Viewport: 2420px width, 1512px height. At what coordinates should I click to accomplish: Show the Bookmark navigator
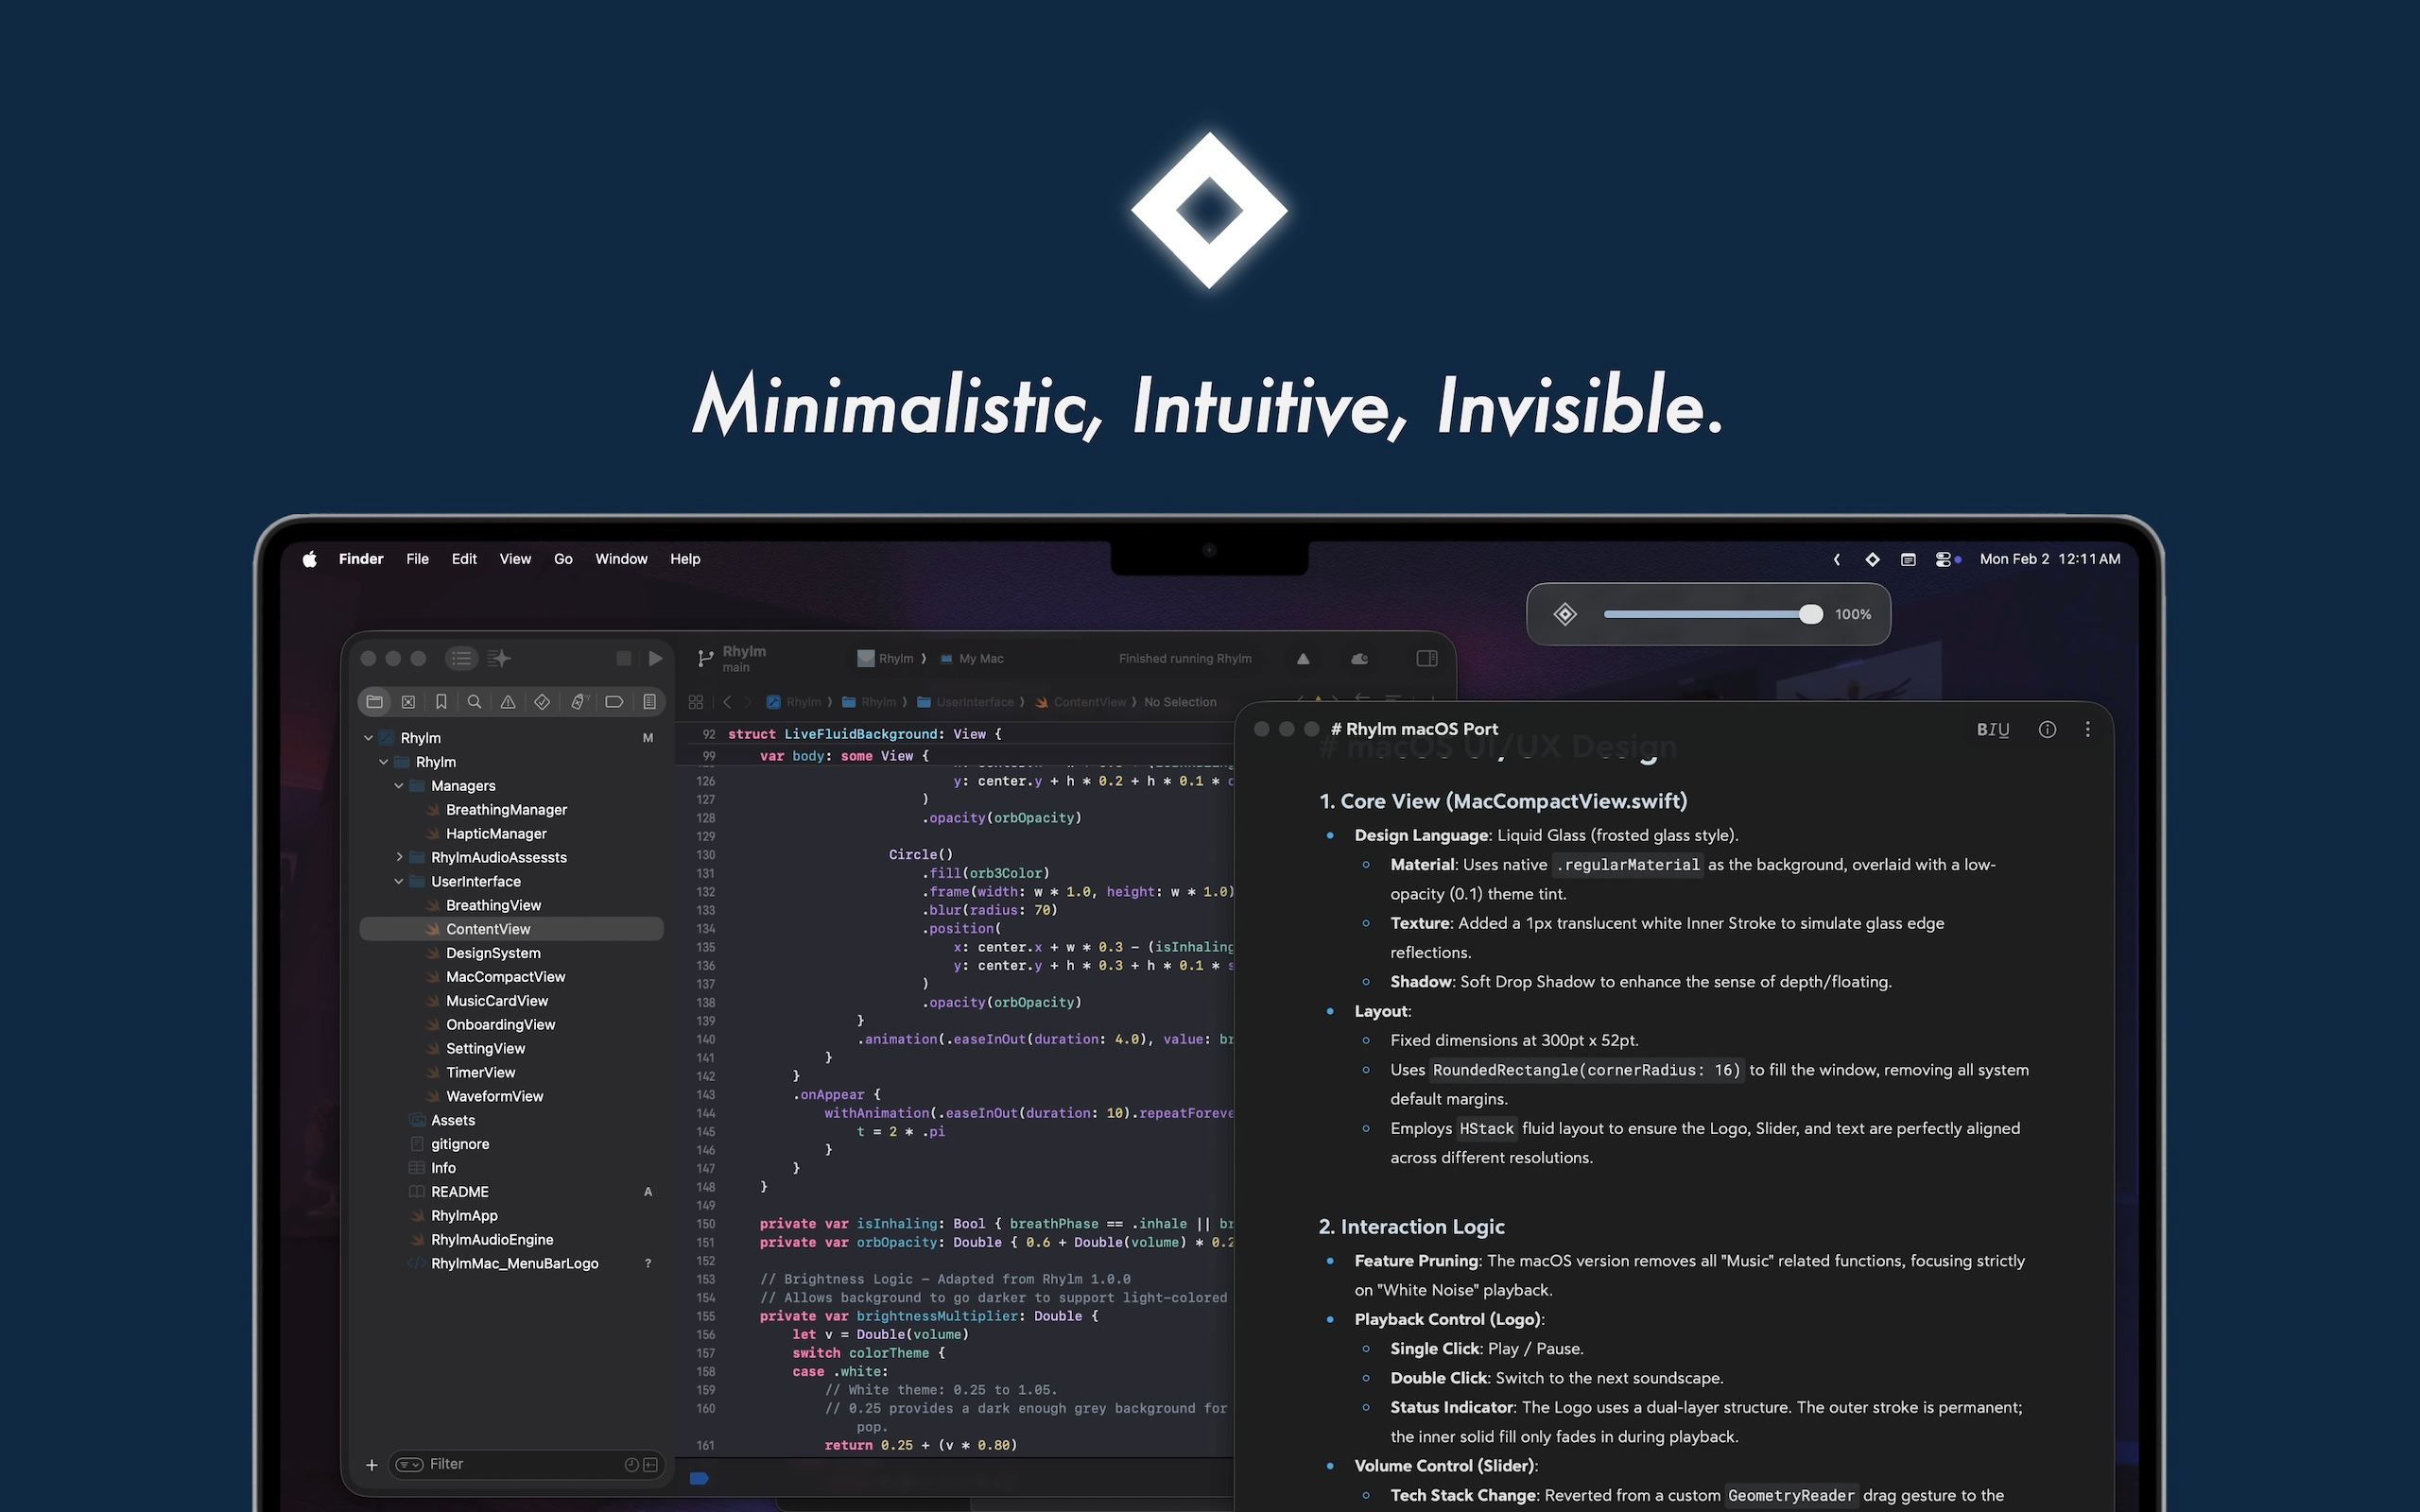pos(441,702)
